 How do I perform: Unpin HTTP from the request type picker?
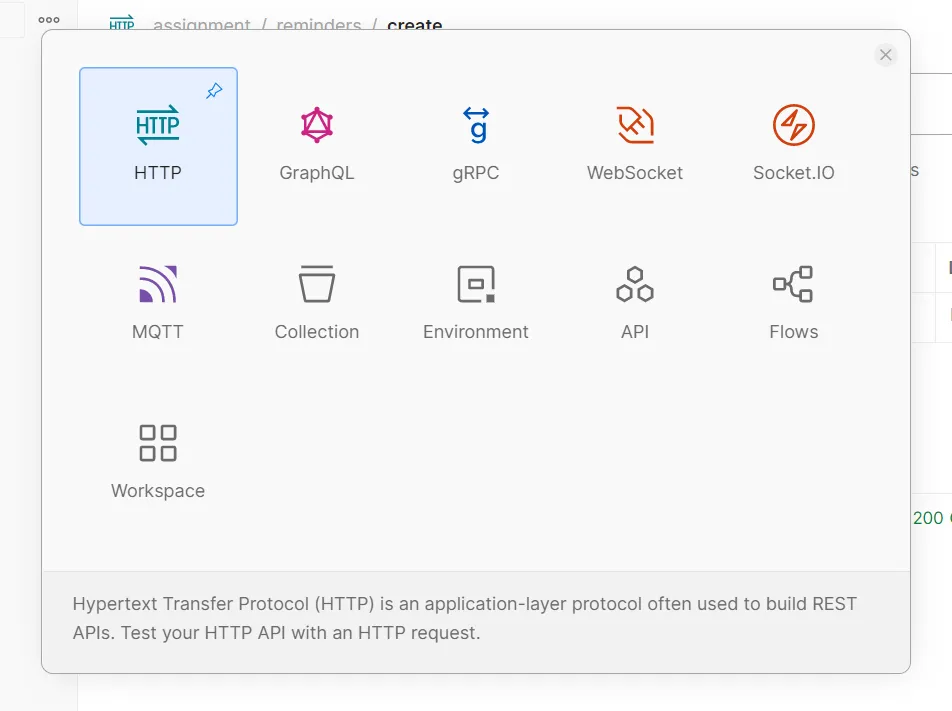[213, 90]
